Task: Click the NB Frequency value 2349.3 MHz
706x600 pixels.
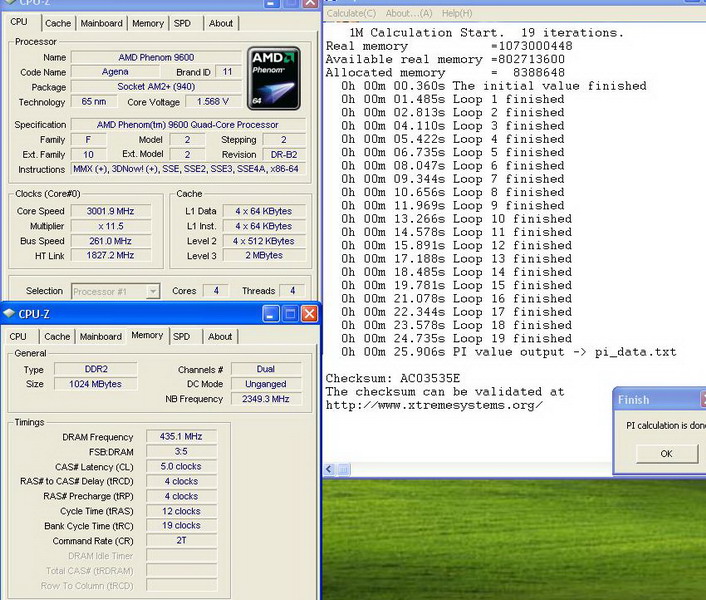Action: coord(266,399)
